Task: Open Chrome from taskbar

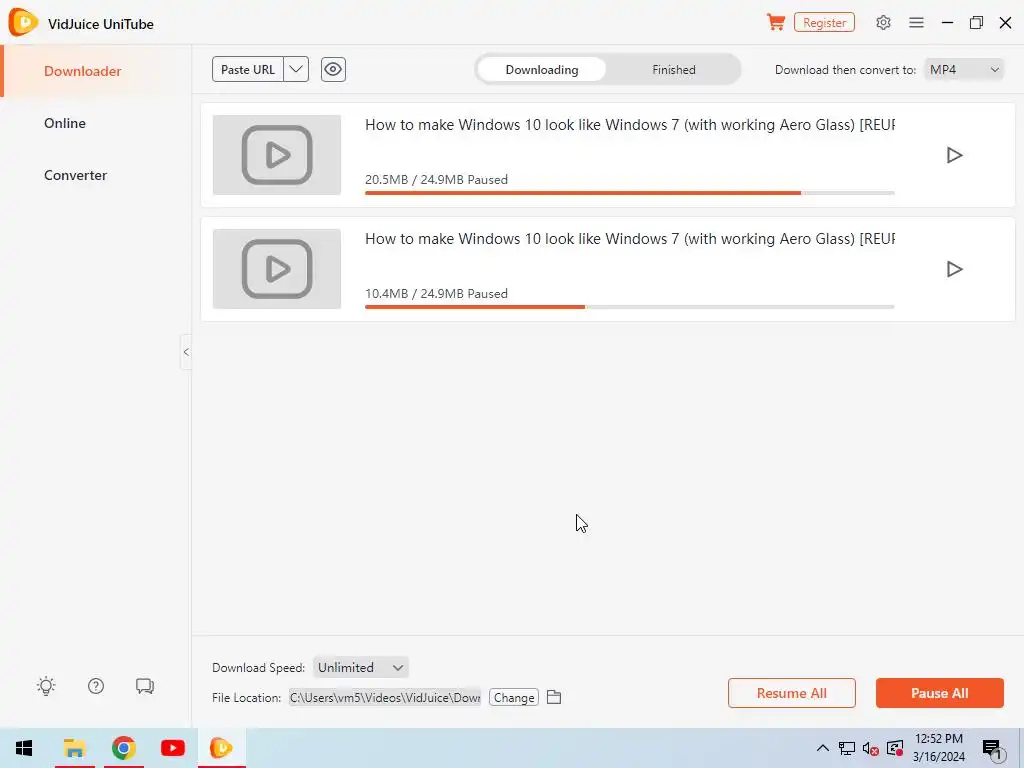Action: [x=123, y=748]
